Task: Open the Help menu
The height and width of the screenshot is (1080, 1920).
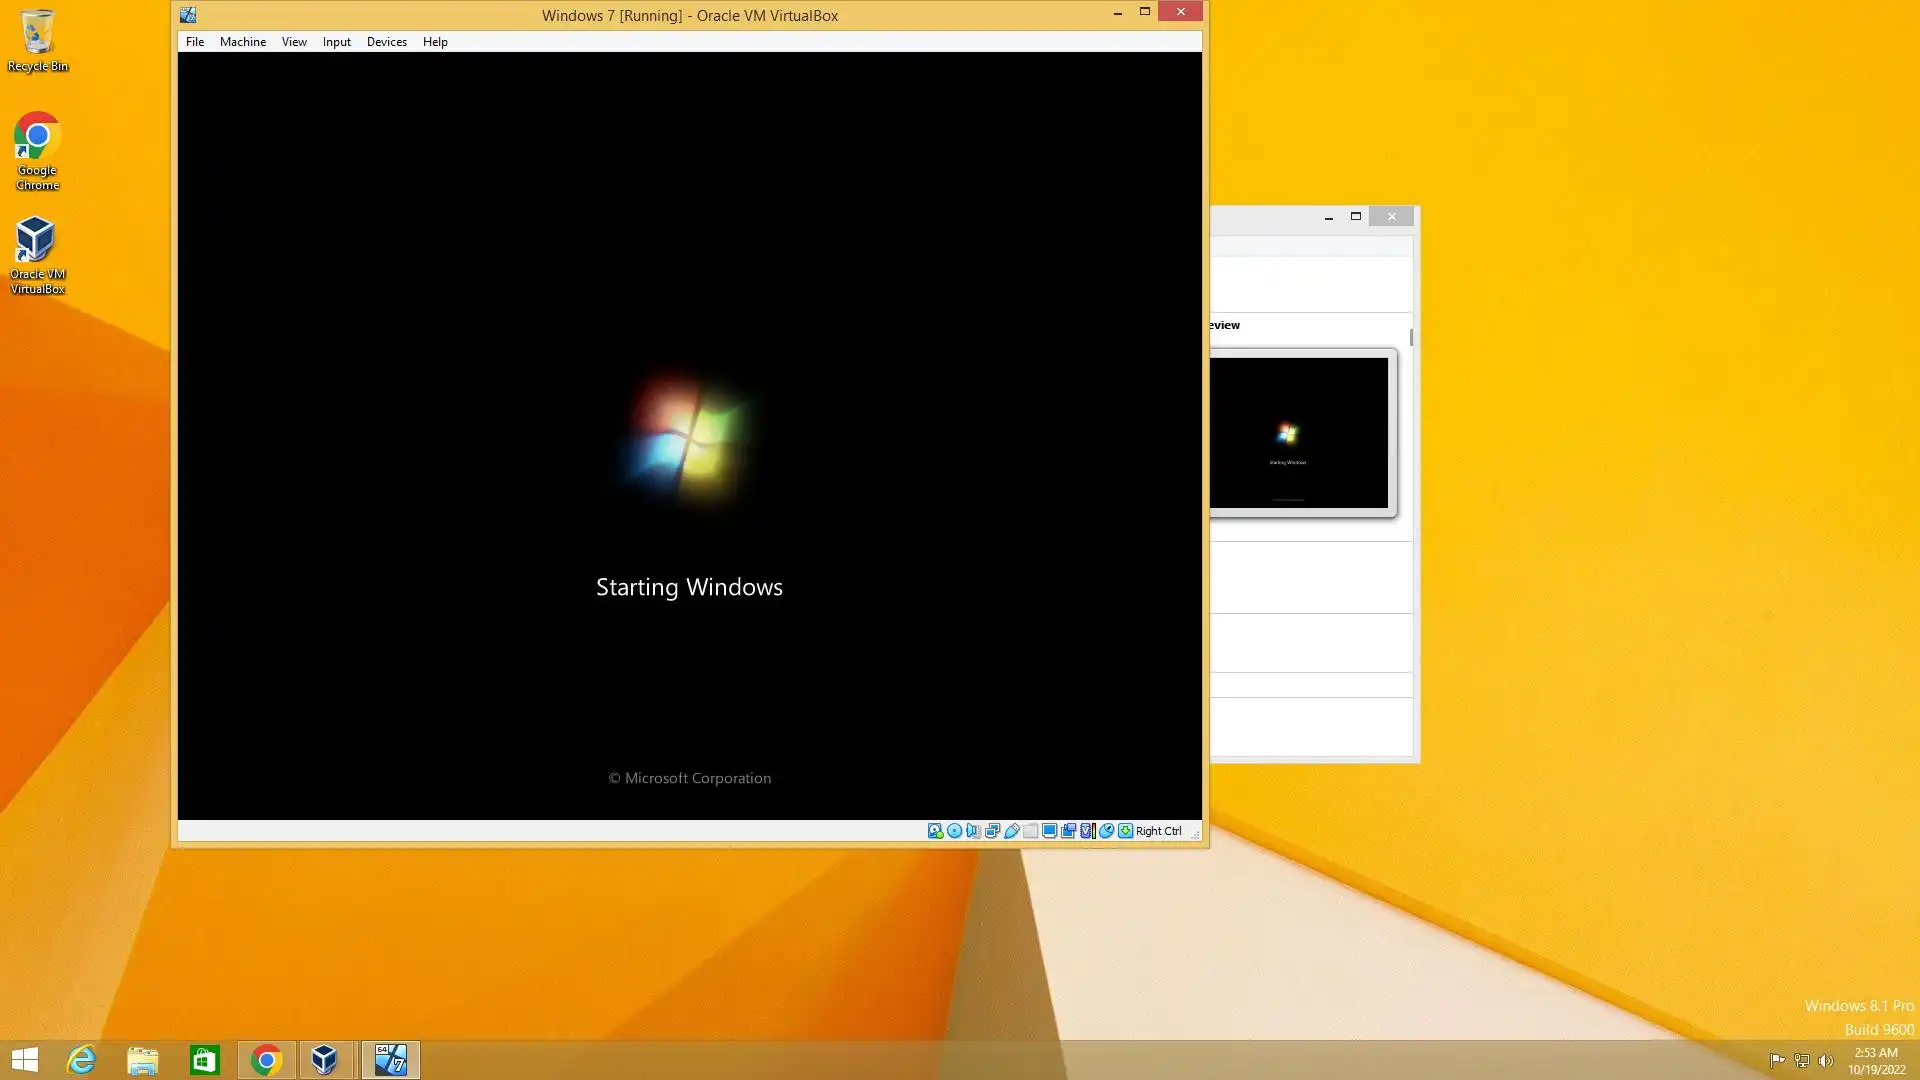Action: [x=434, y=42]
